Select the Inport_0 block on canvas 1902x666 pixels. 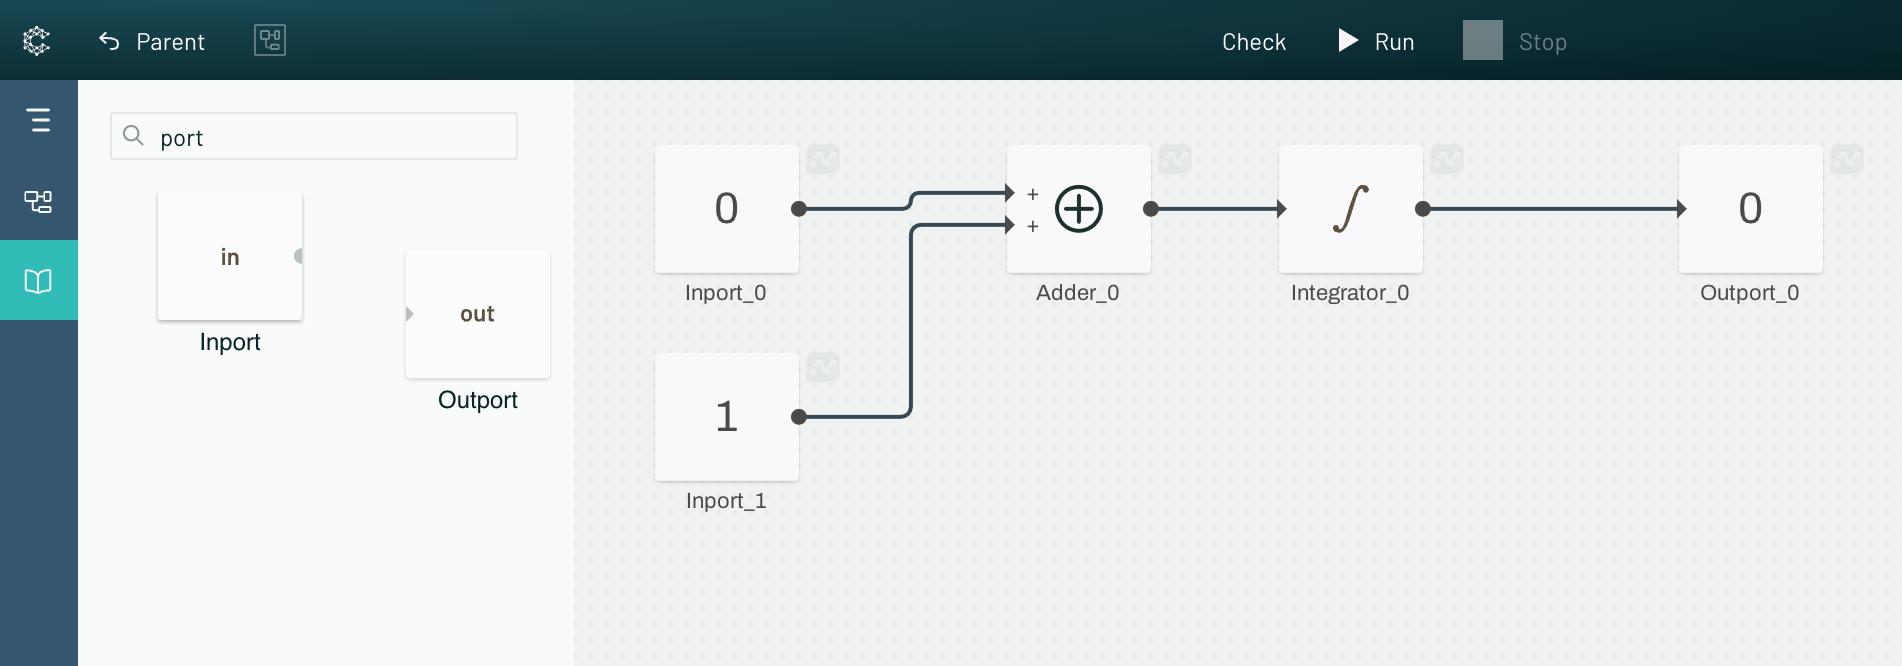pos(727,208)
